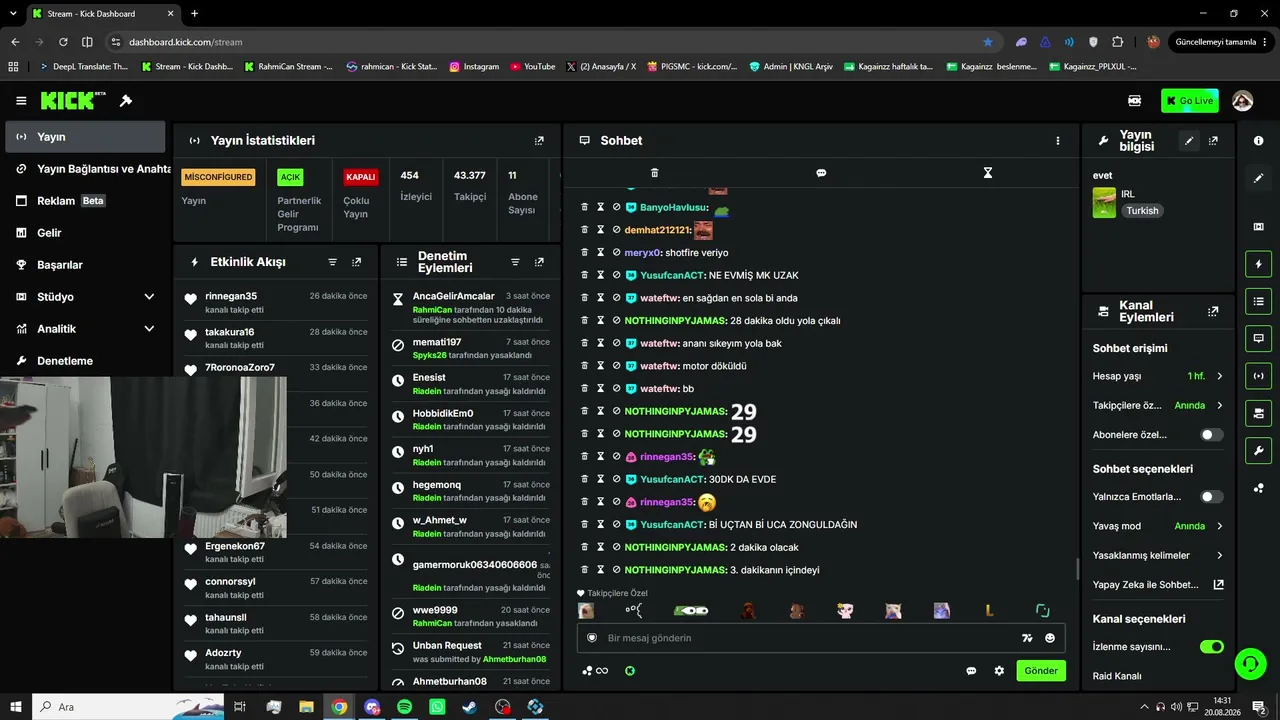This screenshot has height=720, width=1280.
Task: Click the green Go Live button
Action: (x=1189, y=101)
